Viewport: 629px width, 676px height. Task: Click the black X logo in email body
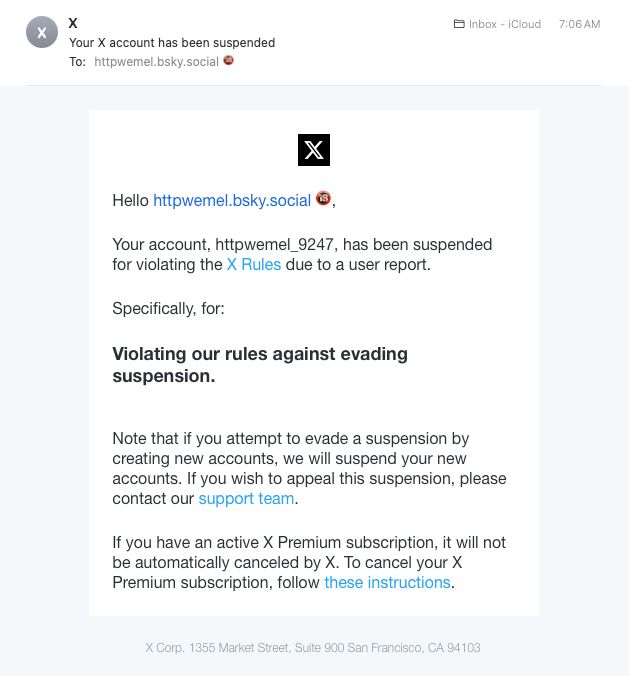[314, 150]
